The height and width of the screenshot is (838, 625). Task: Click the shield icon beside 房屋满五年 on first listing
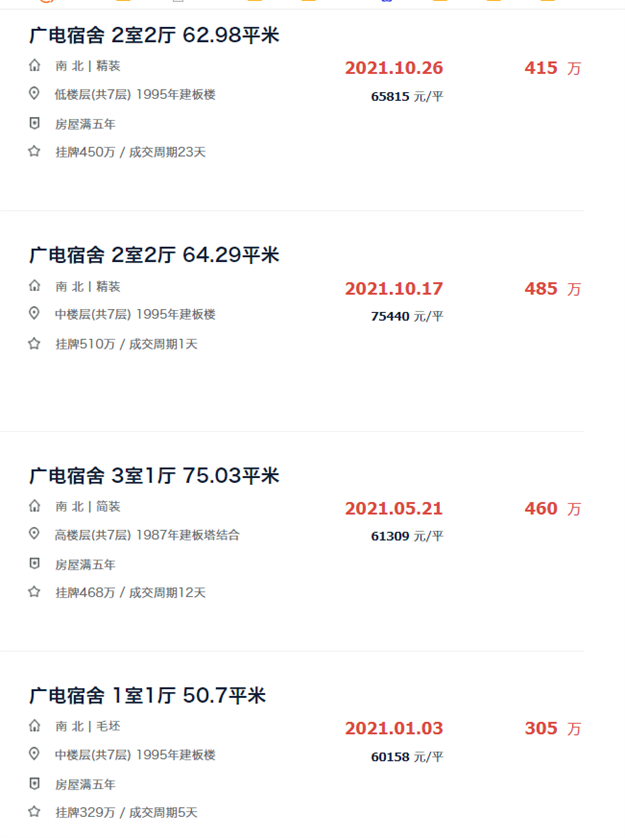33,124
